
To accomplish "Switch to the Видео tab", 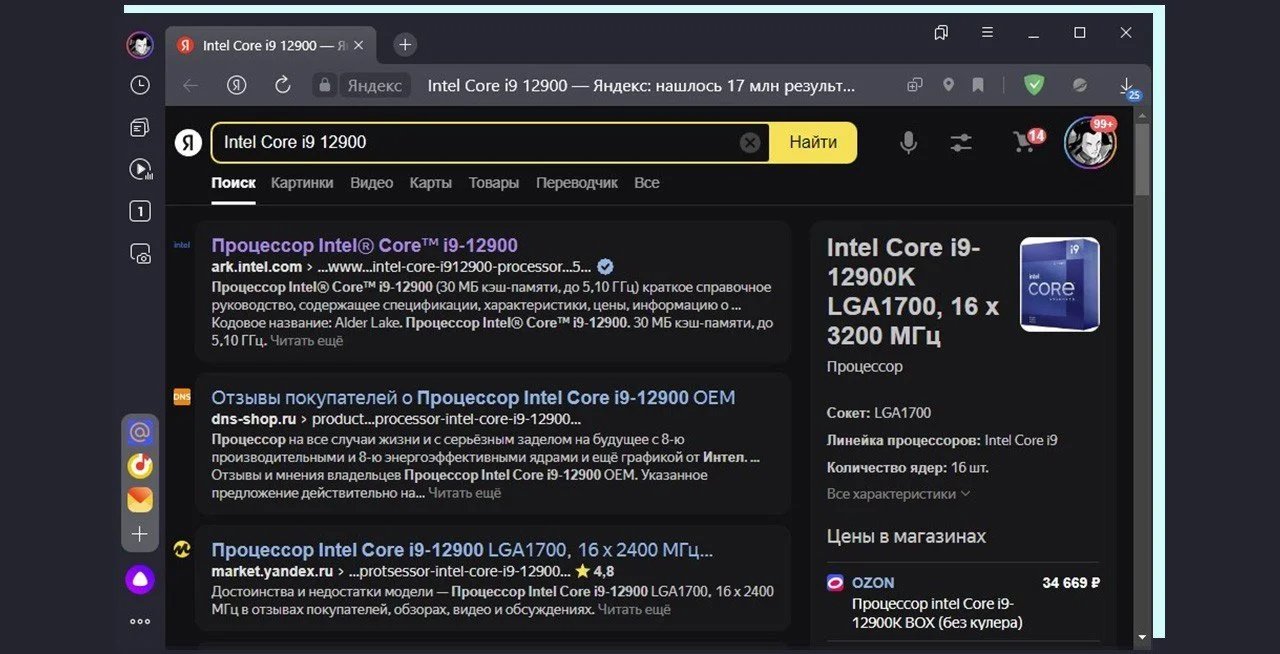I will [372, 183].
